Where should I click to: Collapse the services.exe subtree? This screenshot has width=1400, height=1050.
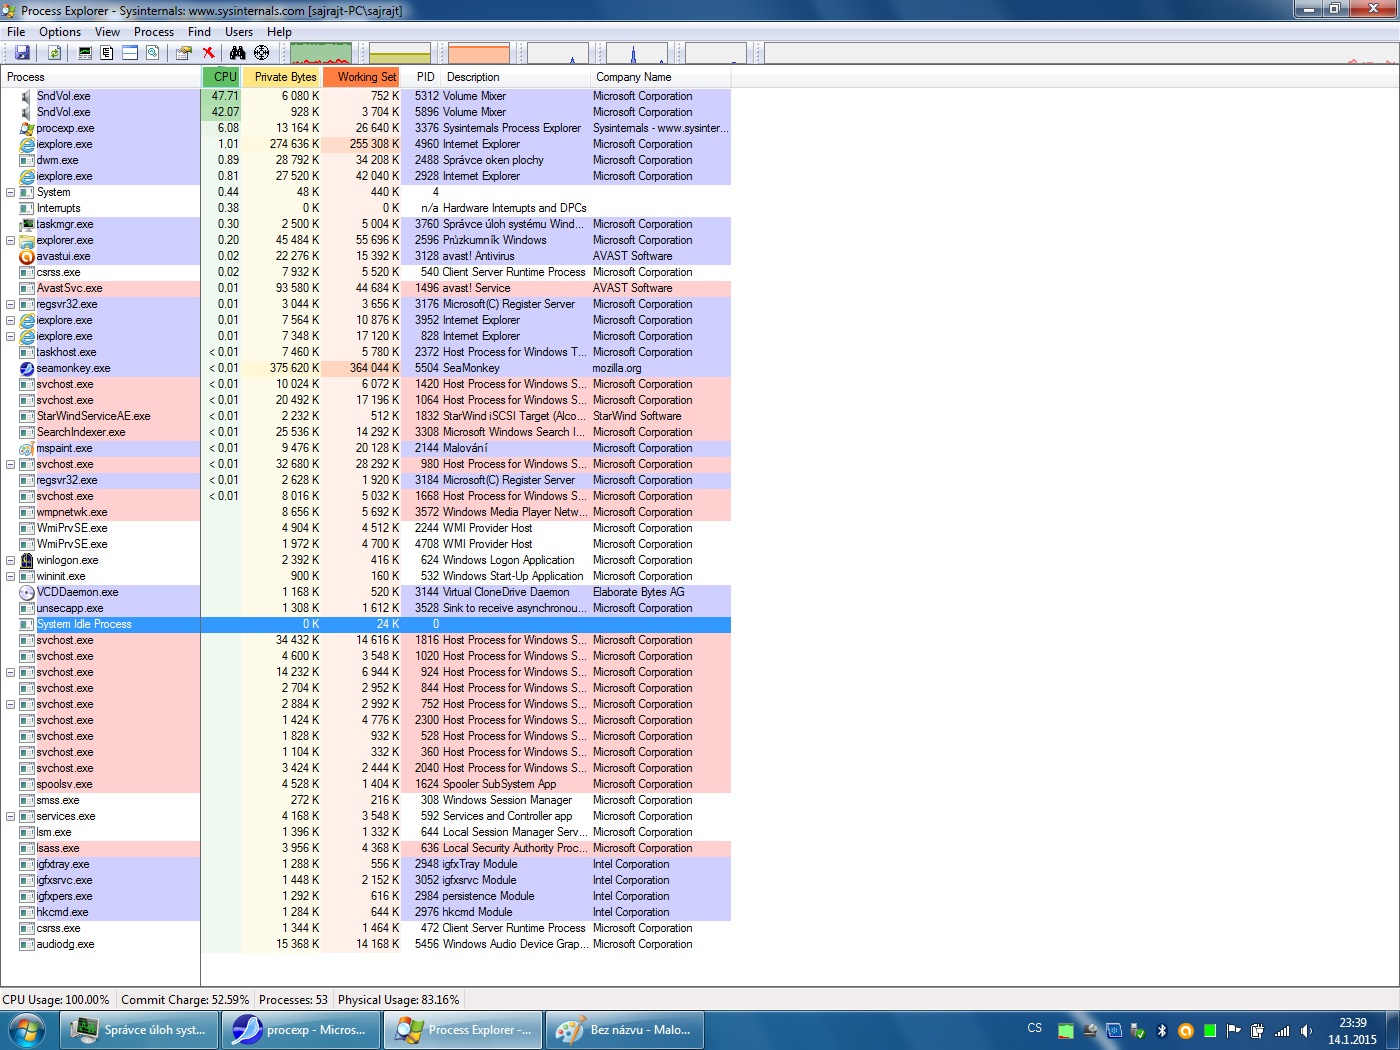[11, 816]
